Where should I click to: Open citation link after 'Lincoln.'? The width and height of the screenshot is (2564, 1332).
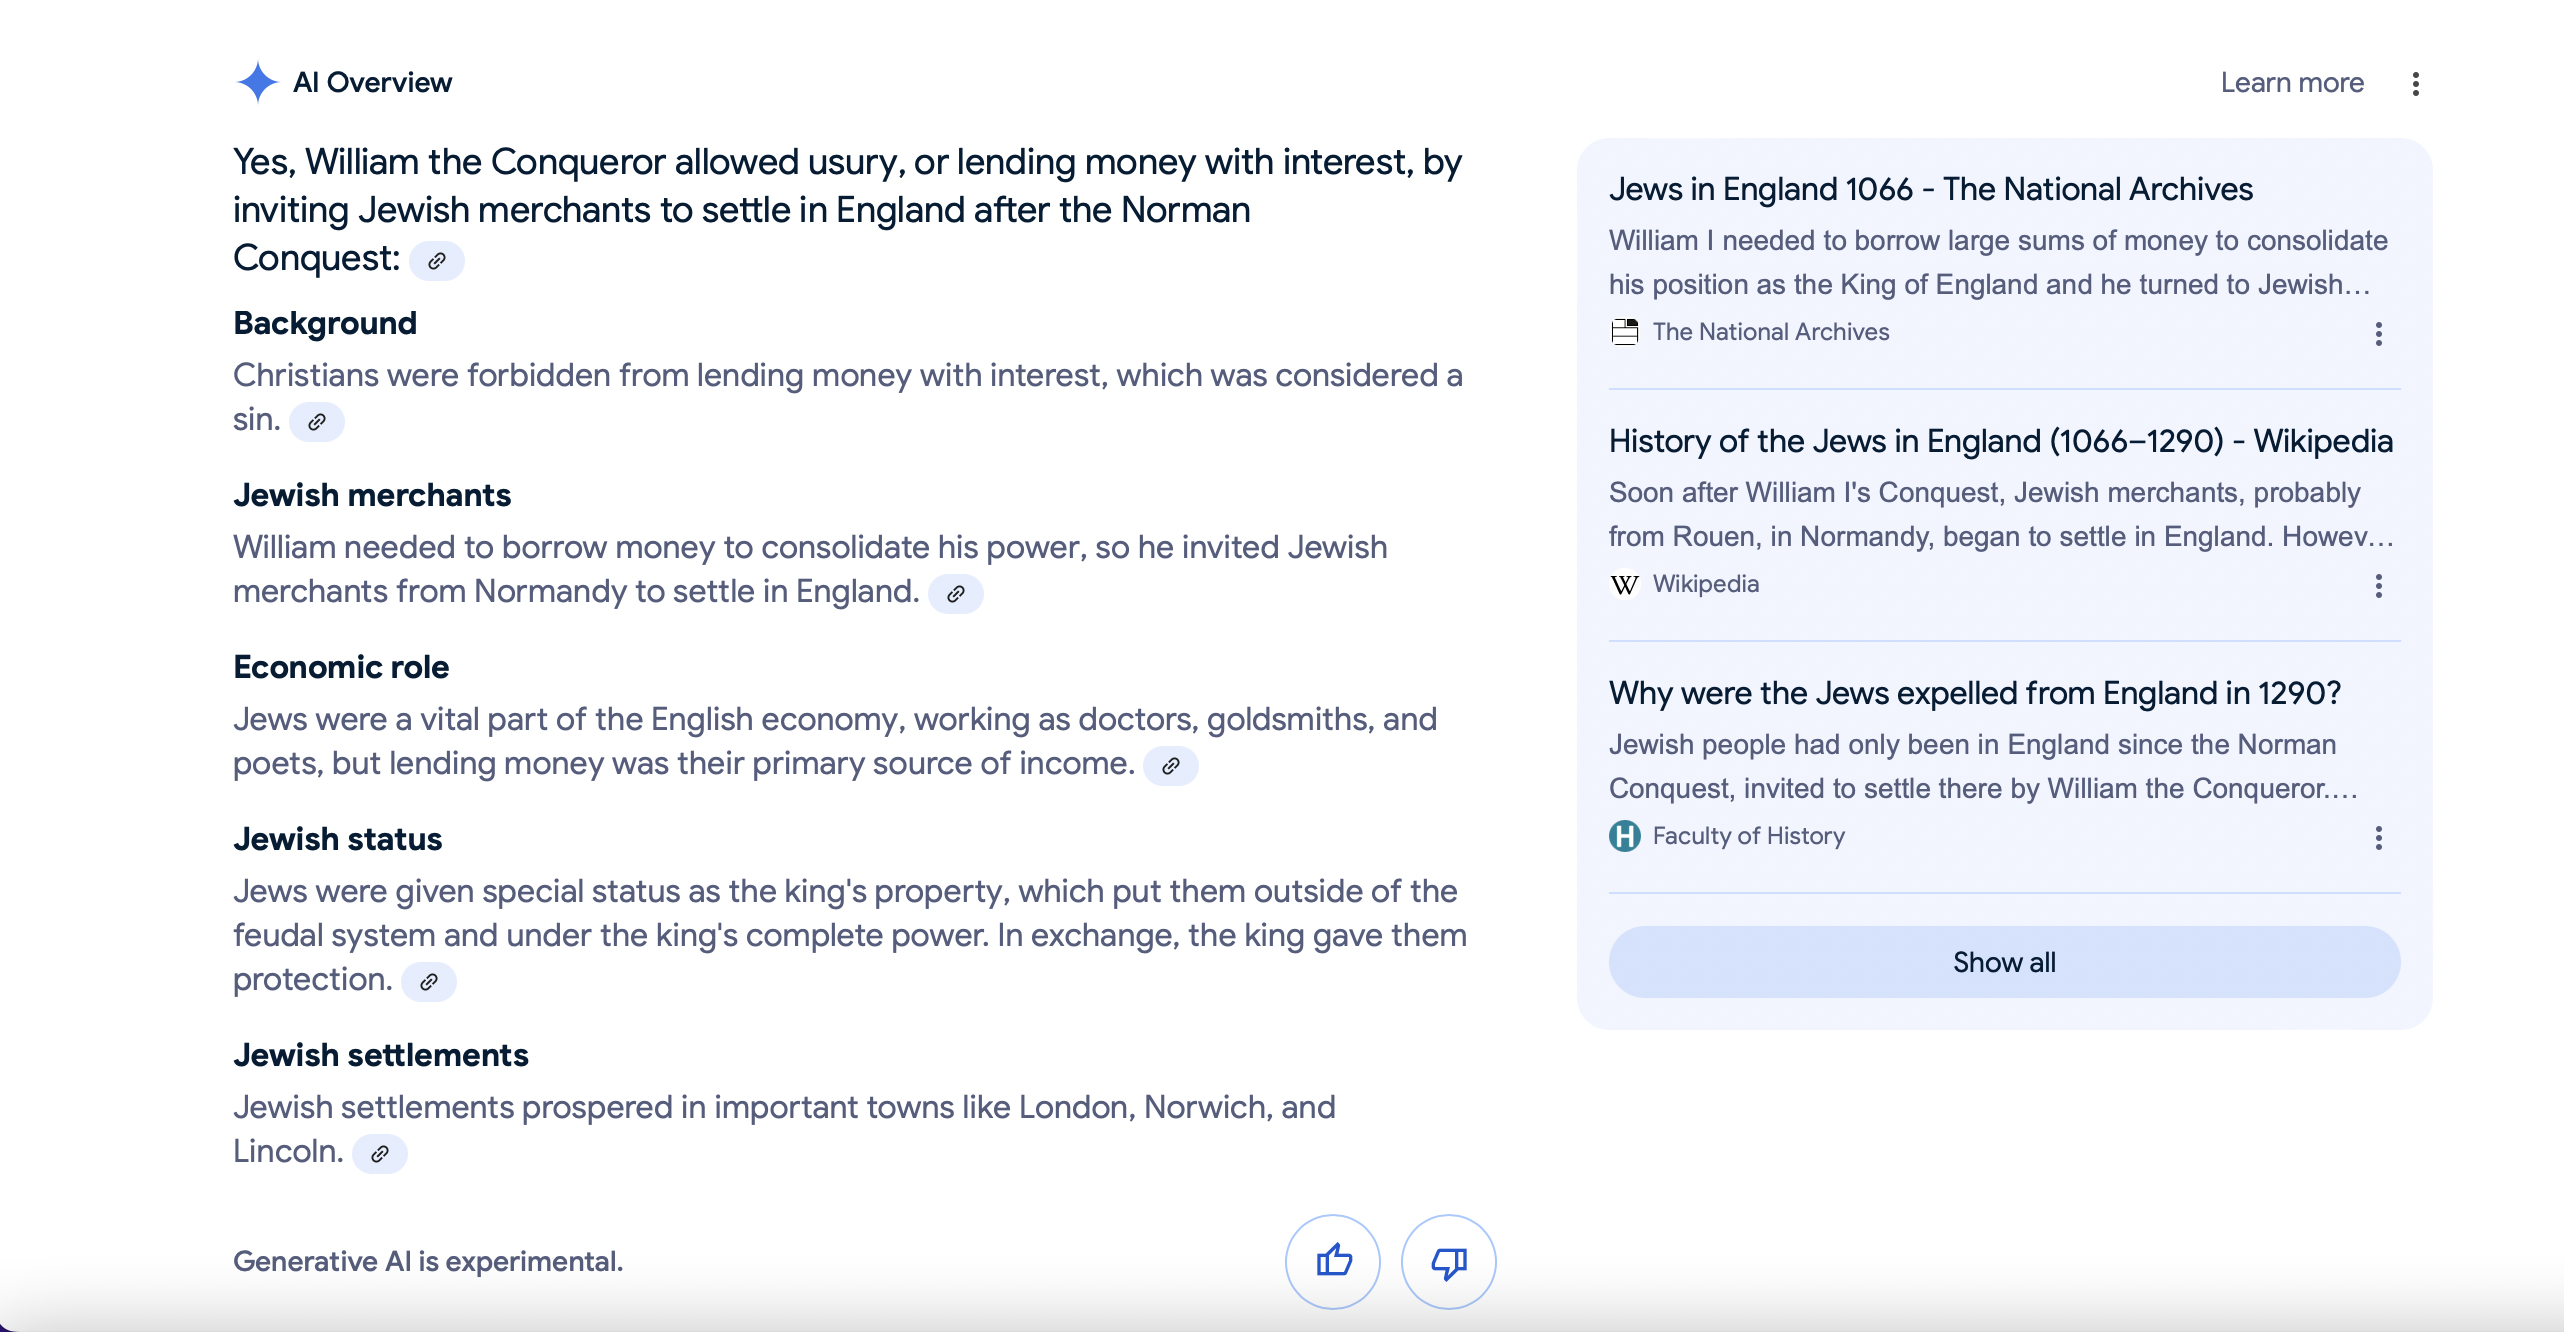[x=380, y=1154]
